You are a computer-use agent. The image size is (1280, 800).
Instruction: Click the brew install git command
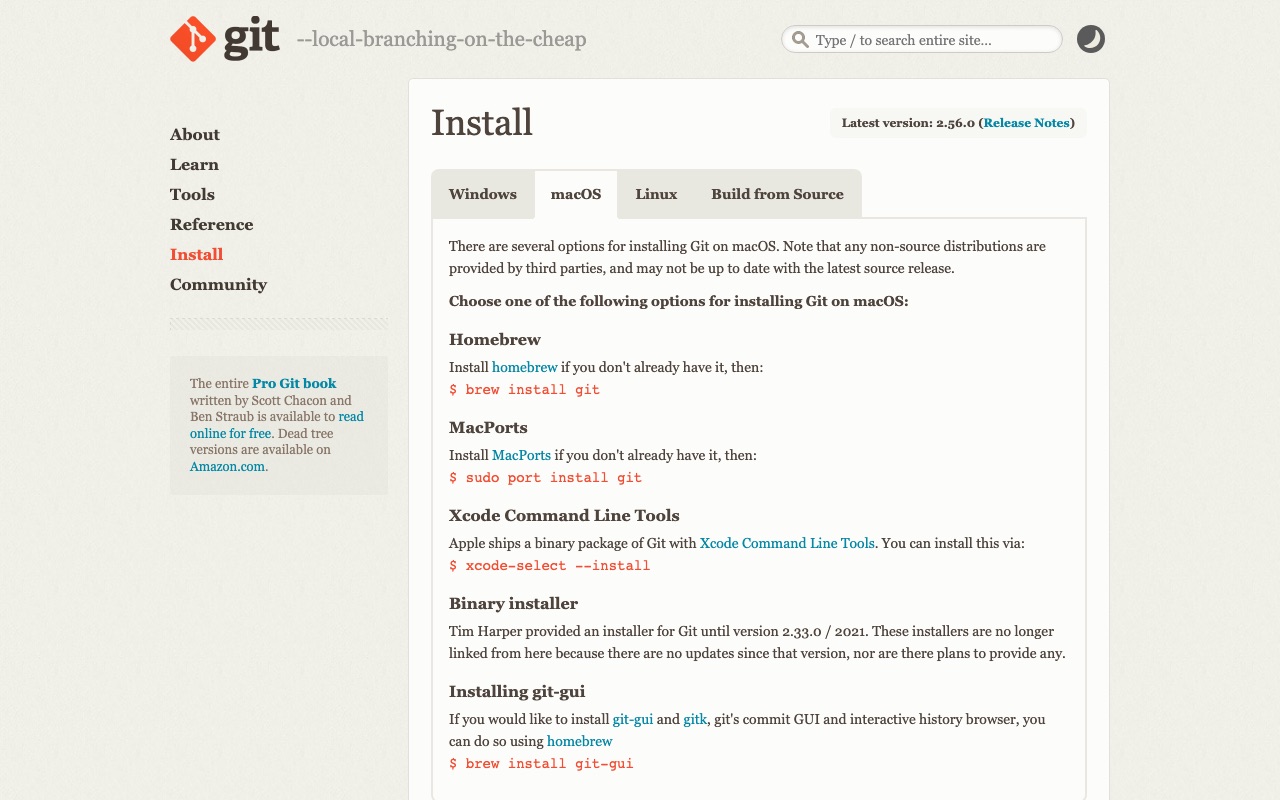pos(525,390)
